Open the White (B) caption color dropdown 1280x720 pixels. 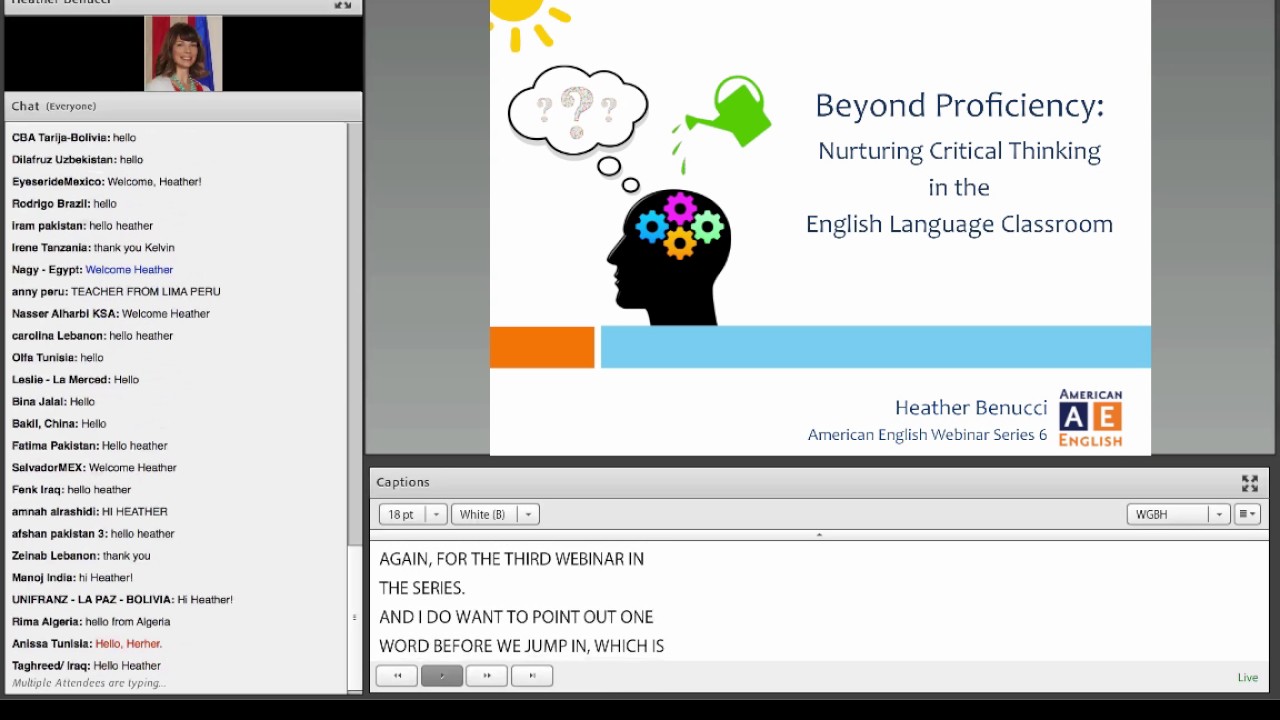(x=495, y=514)
